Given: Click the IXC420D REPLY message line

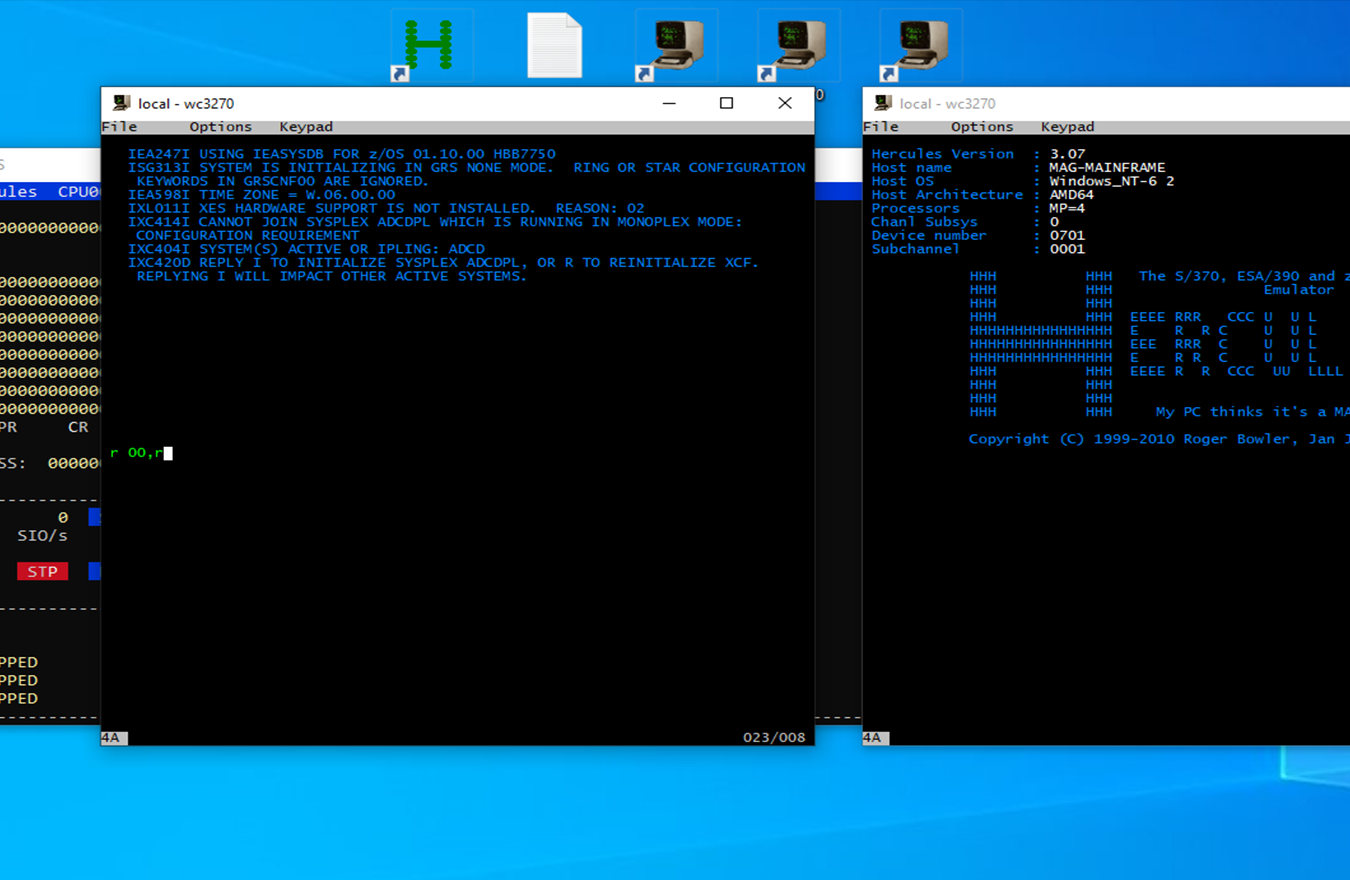Looking at the screenshot, I should click(x=443, y=263).
